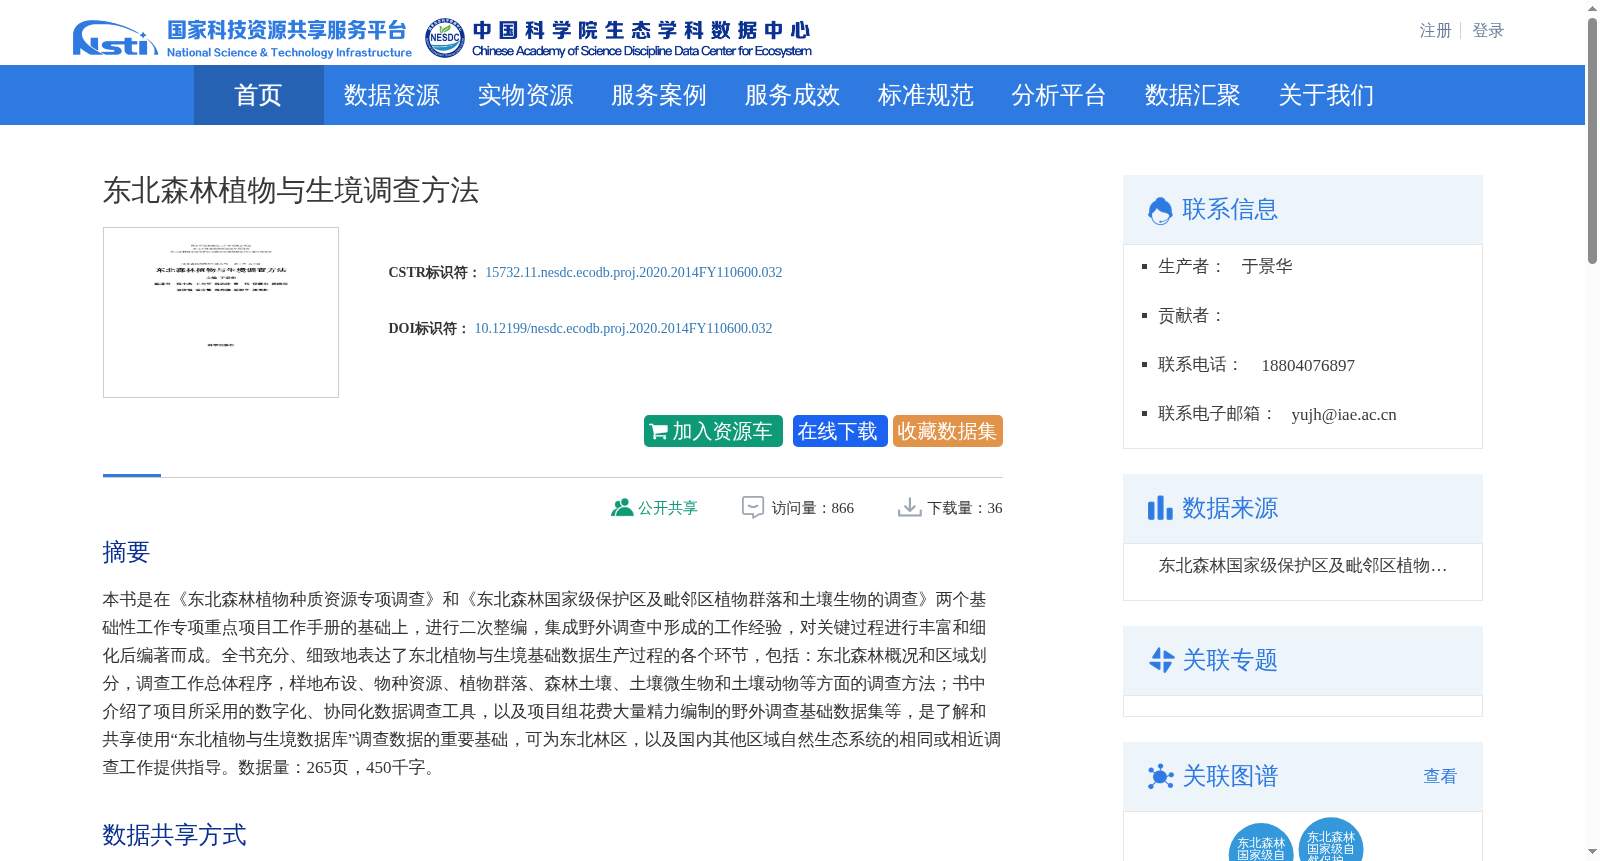This screenshot has height=861, width=1600.
Task: Click the 收藏数据集 button
Action: click(x=948, y=431)
